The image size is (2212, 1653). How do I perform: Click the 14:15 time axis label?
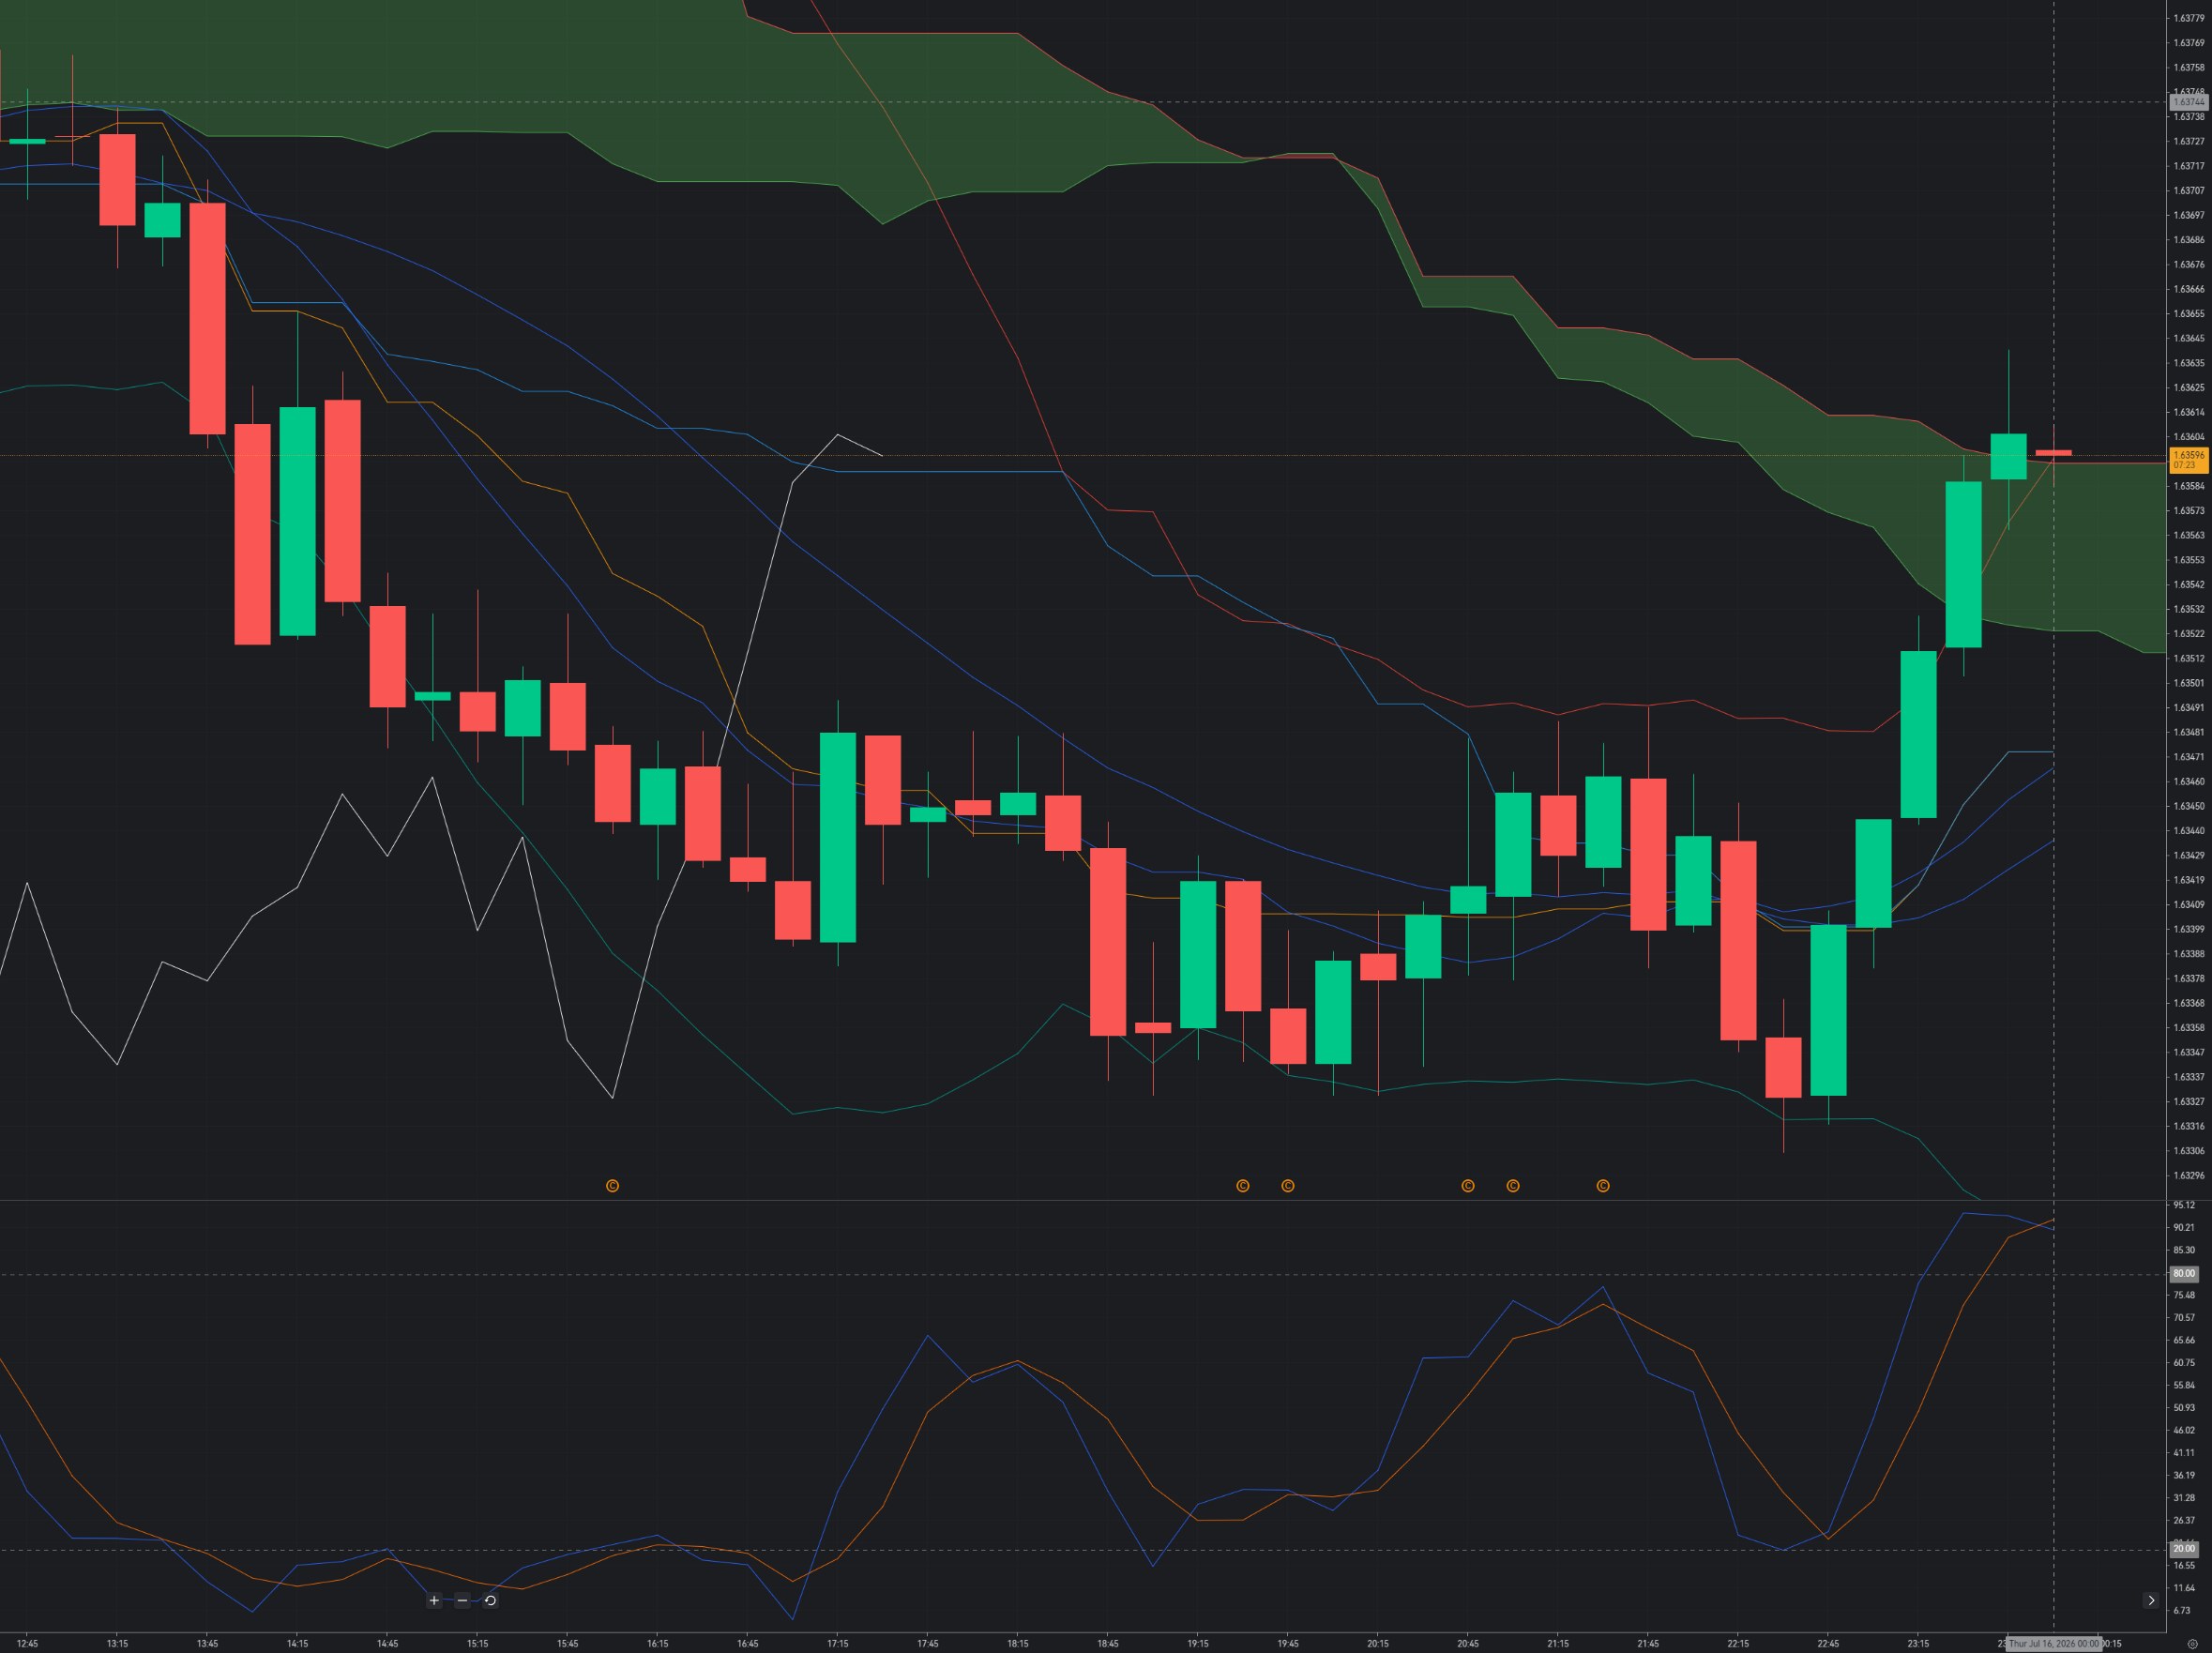click(x=297, y=1644)
